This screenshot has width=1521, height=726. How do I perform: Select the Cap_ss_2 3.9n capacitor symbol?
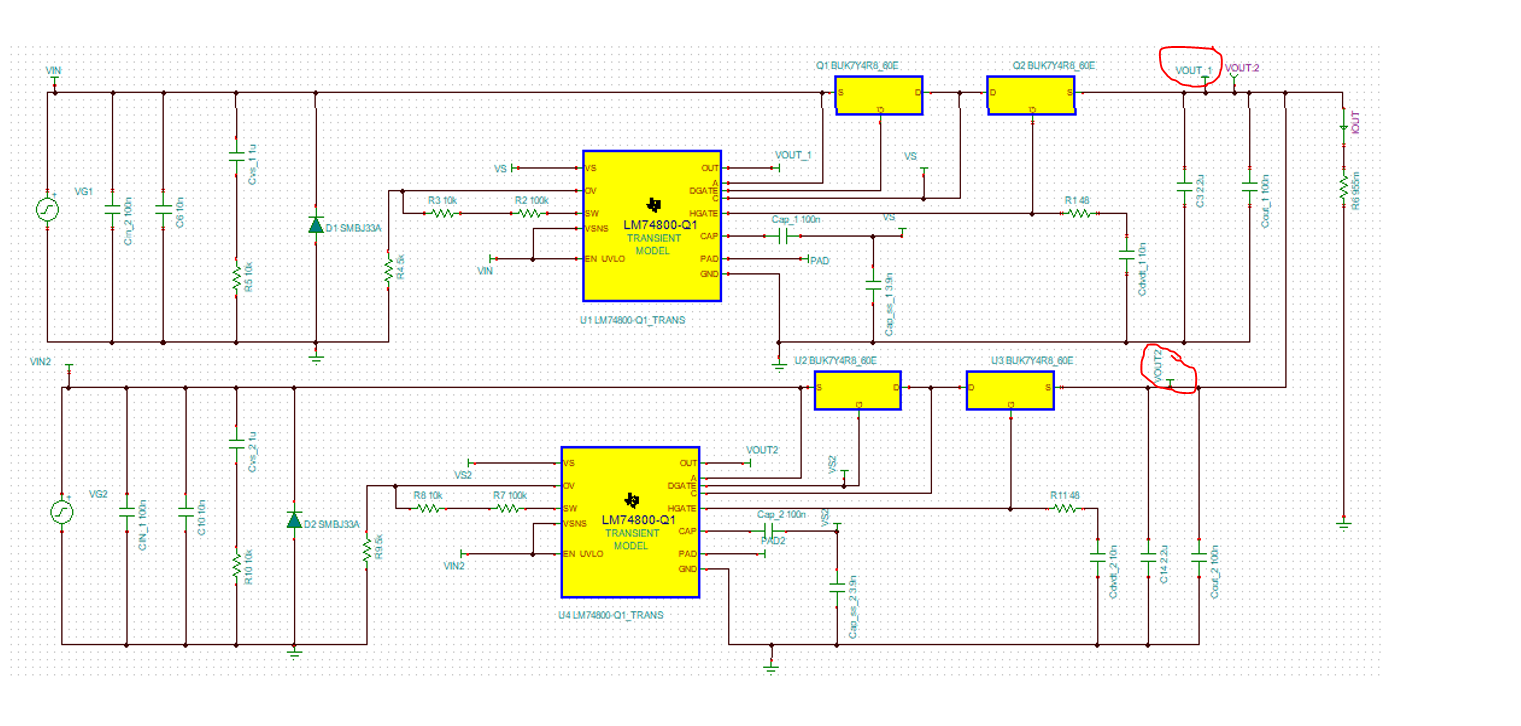coord(837,589)
